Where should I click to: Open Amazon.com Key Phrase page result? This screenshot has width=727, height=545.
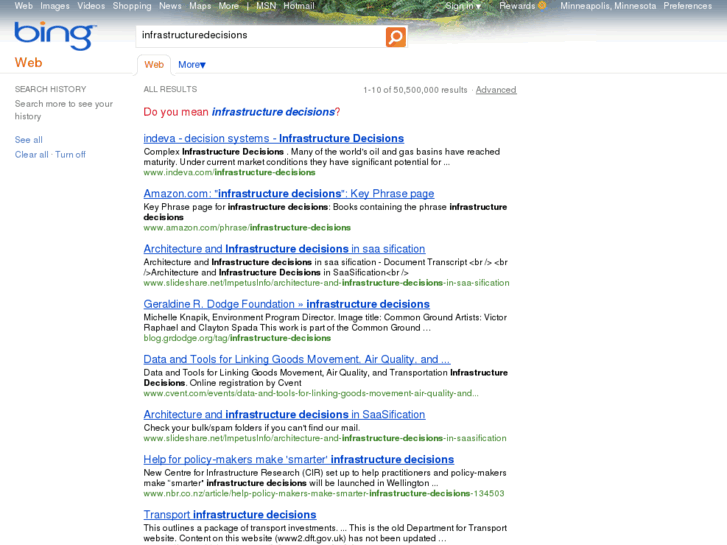pyautogui.click(x=289, y=193)
